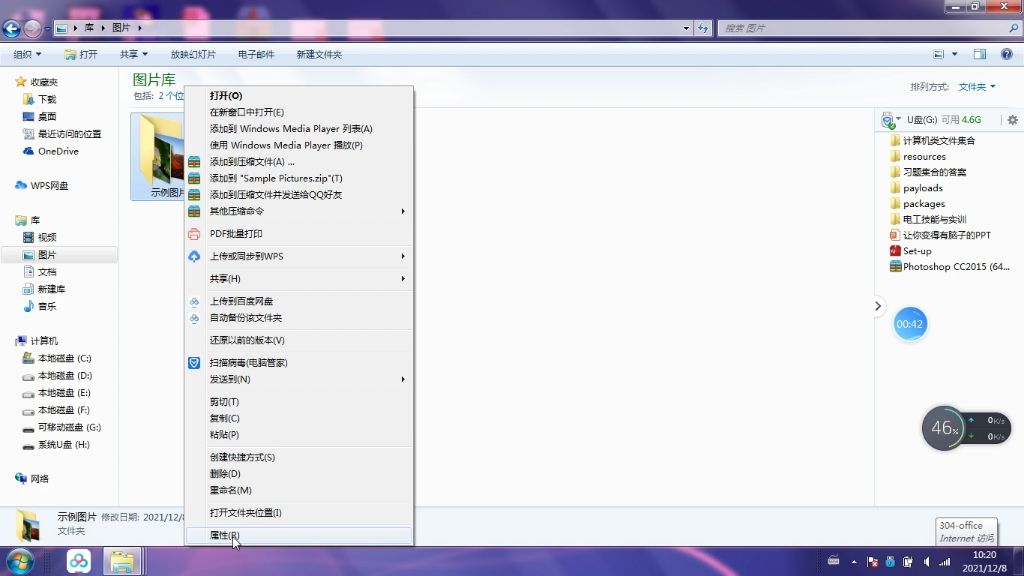1024x576 pixels.
Task: Choose 属性(R) from context menu
Action: (x=299, y=535)
